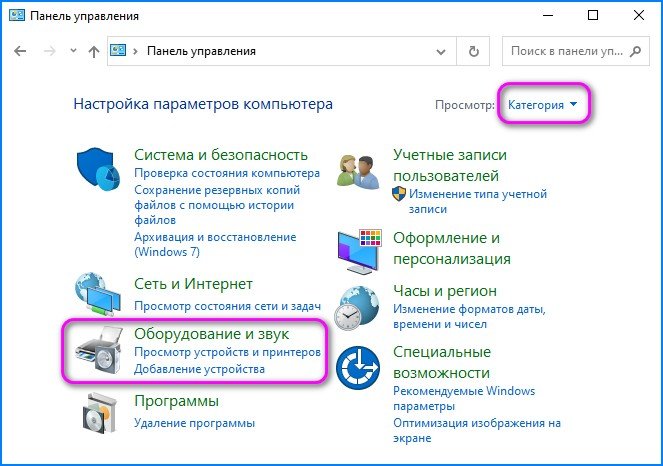Open the Programs disc box icon
The image size is (663, 466).
(x=100, y=413)
